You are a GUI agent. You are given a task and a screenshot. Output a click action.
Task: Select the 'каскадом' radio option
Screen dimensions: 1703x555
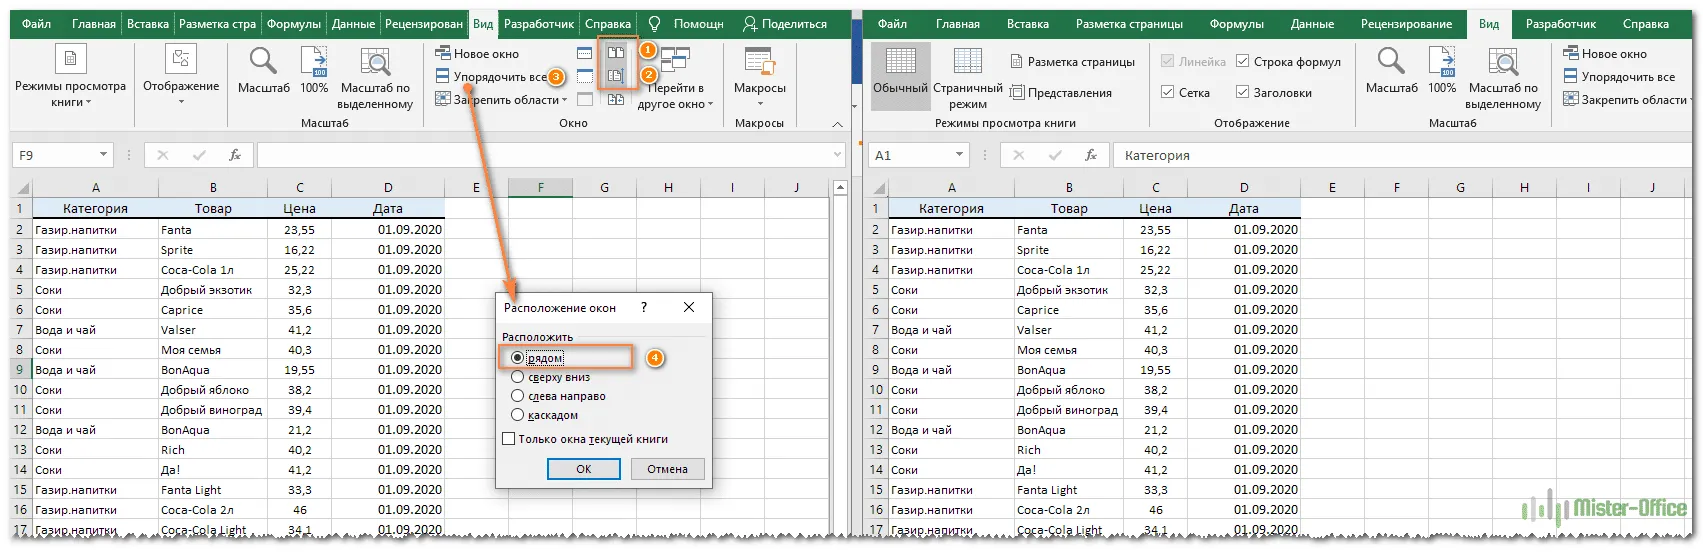517,415
